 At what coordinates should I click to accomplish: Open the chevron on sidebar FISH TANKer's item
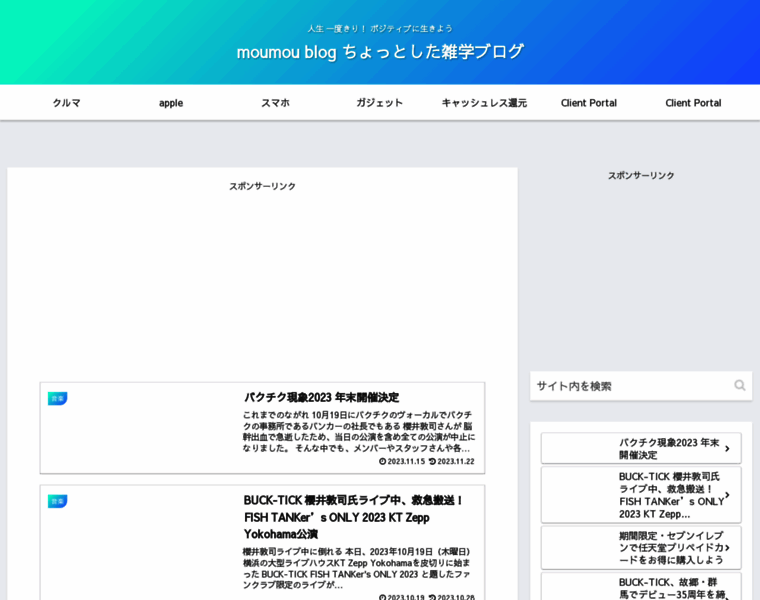(727, 495)
